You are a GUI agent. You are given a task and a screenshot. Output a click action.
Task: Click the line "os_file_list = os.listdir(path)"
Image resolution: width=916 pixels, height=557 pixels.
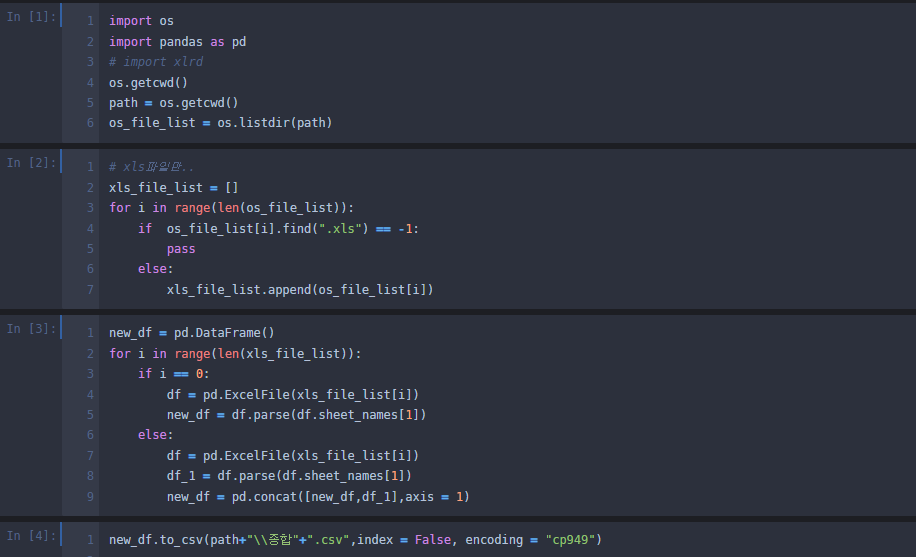click(x=221, y=123)
